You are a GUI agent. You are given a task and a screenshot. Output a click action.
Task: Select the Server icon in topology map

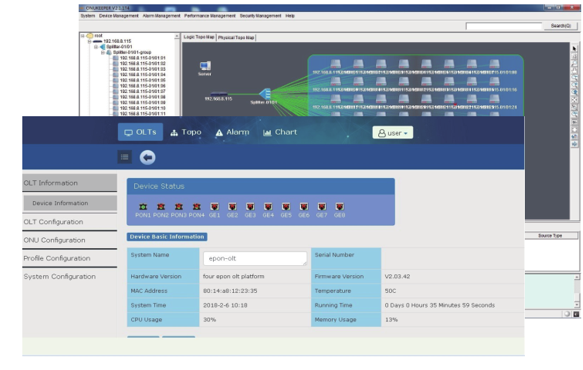click(x=205, y=66)
